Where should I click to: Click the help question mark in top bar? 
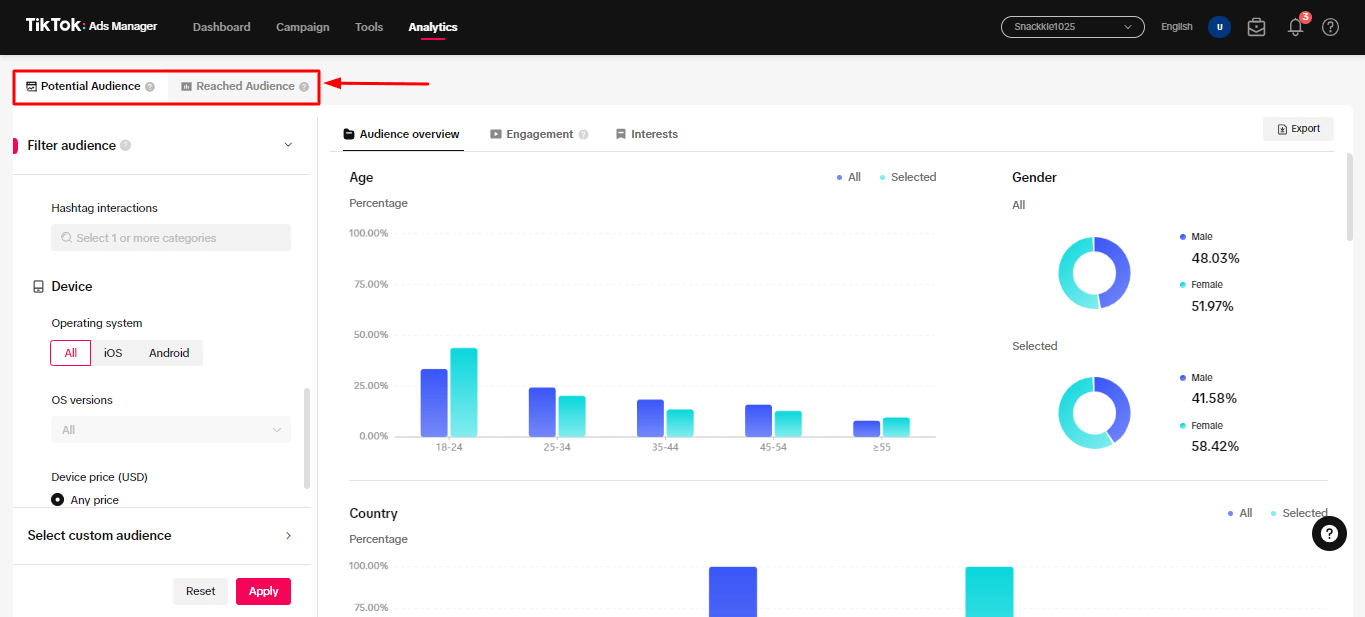pos(1330,27)
